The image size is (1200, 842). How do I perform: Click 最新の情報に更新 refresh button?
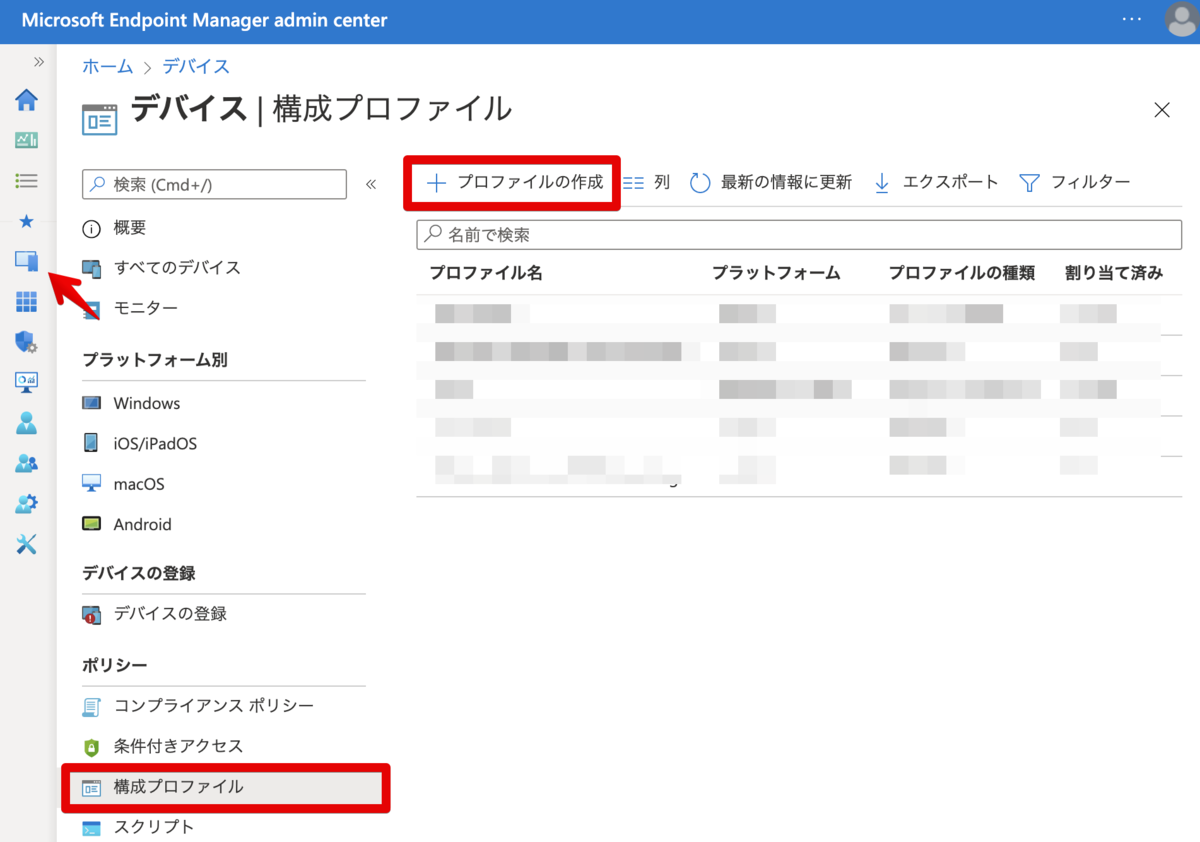point(771,182)
